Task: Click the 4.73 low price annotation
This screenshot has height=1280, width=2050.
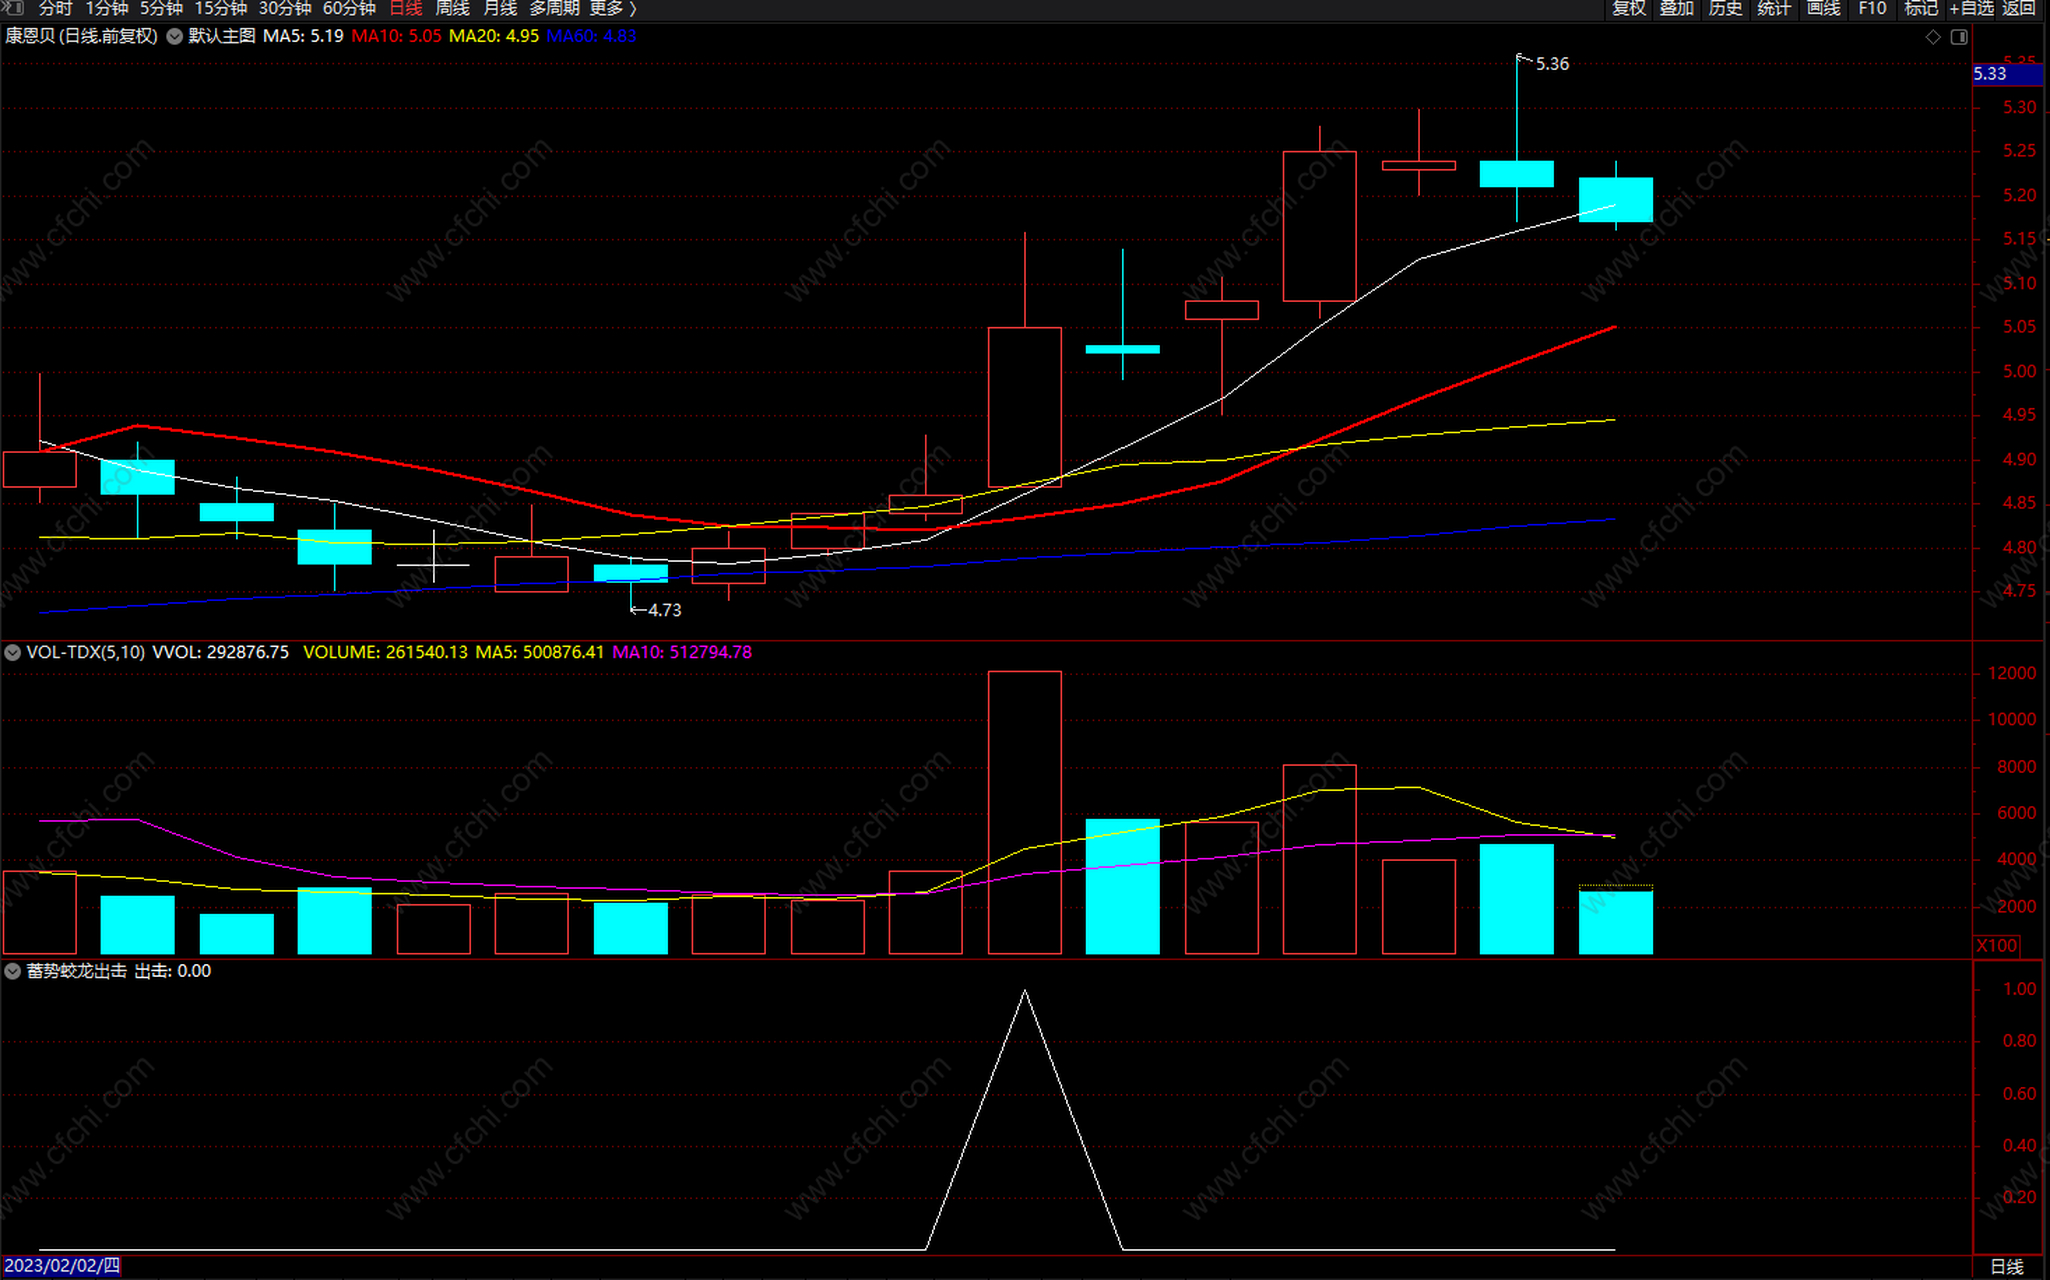Action: coord(664,610)
